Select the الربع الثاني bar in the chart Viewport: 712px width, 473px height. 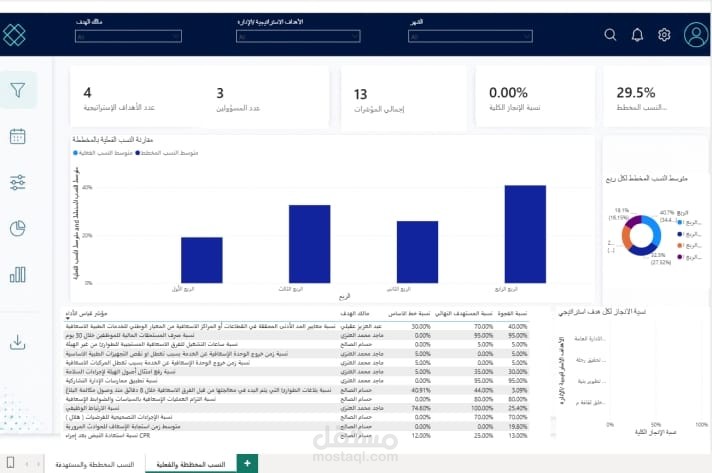pyautogui.click(x=417, y=252)
